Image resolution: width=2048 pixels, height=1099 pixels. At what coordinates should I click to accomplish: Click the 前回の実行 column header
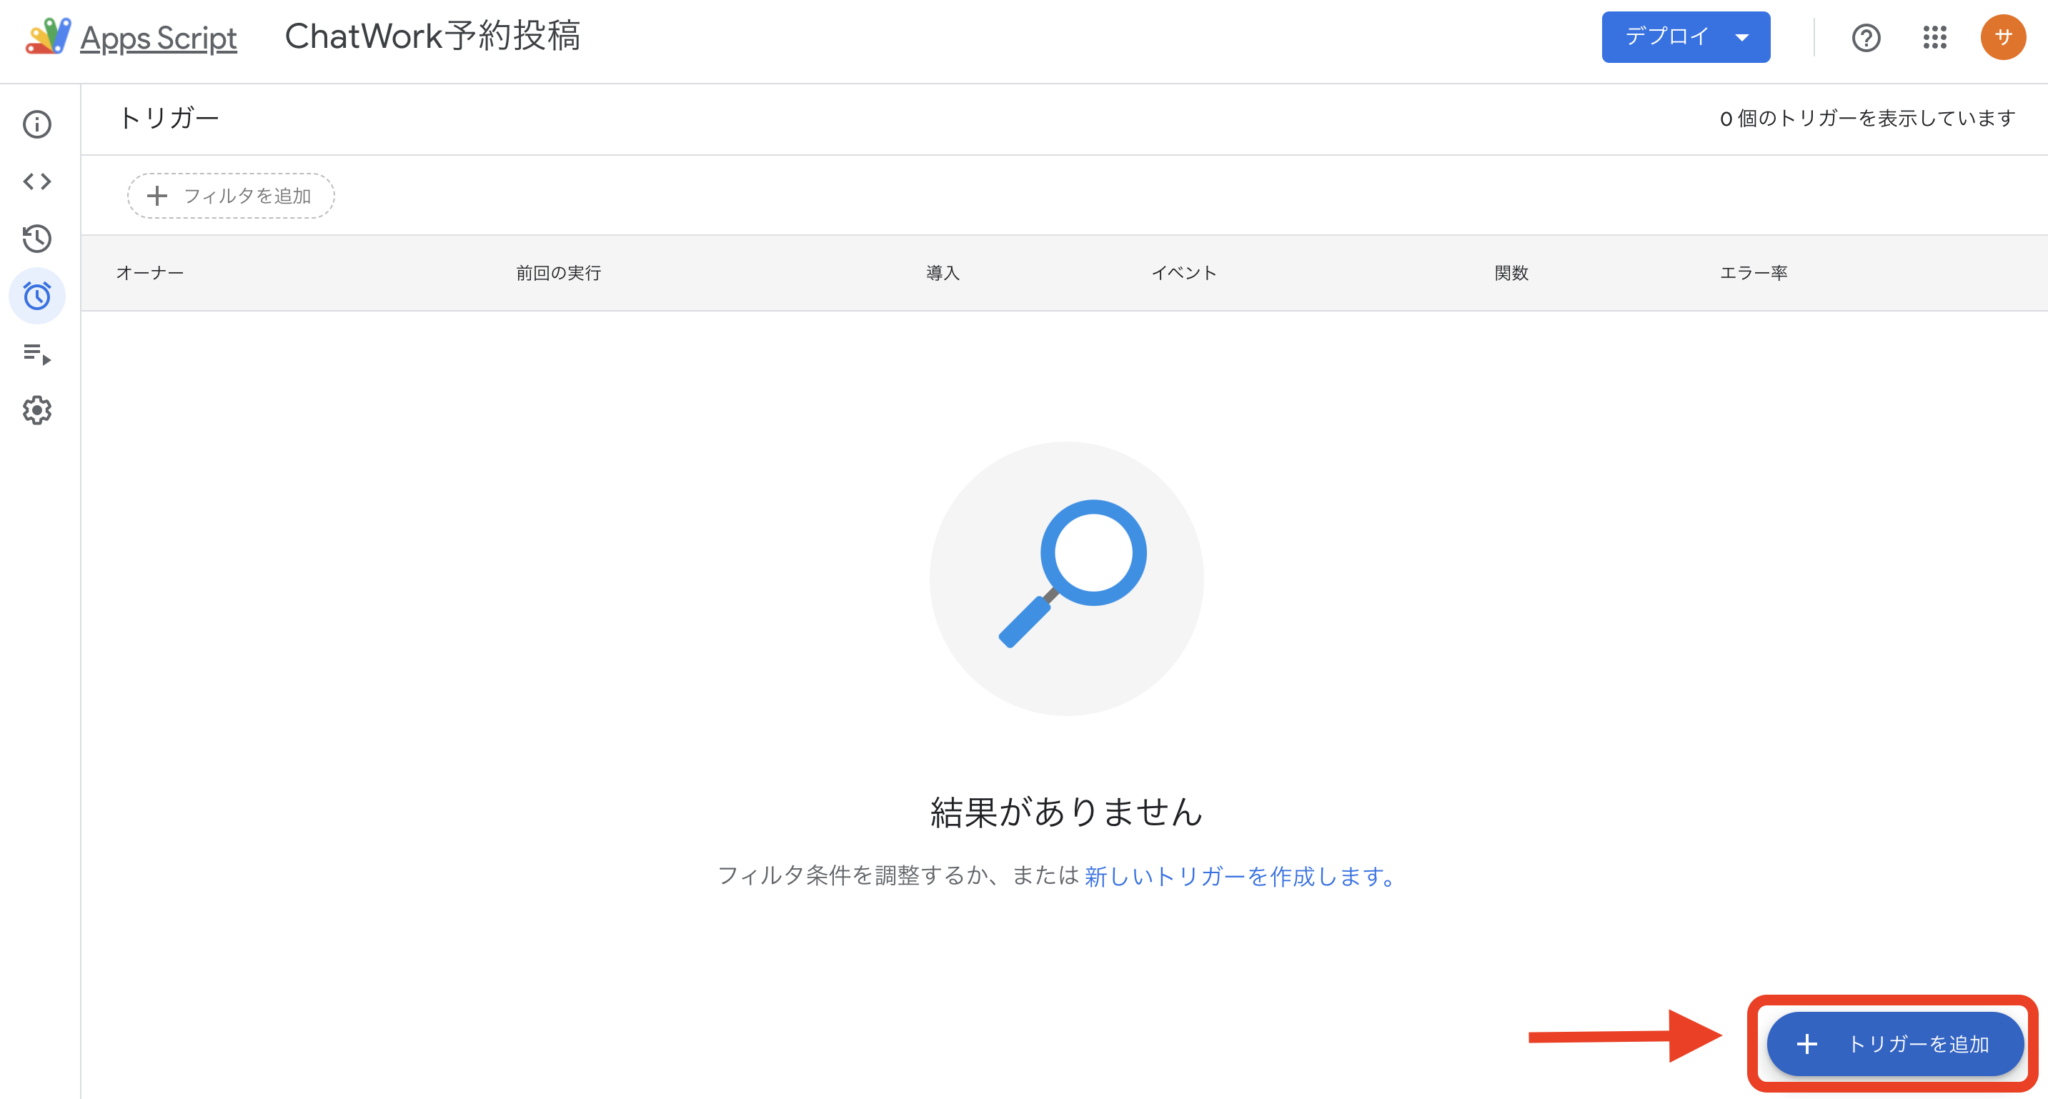click(558, 273)
